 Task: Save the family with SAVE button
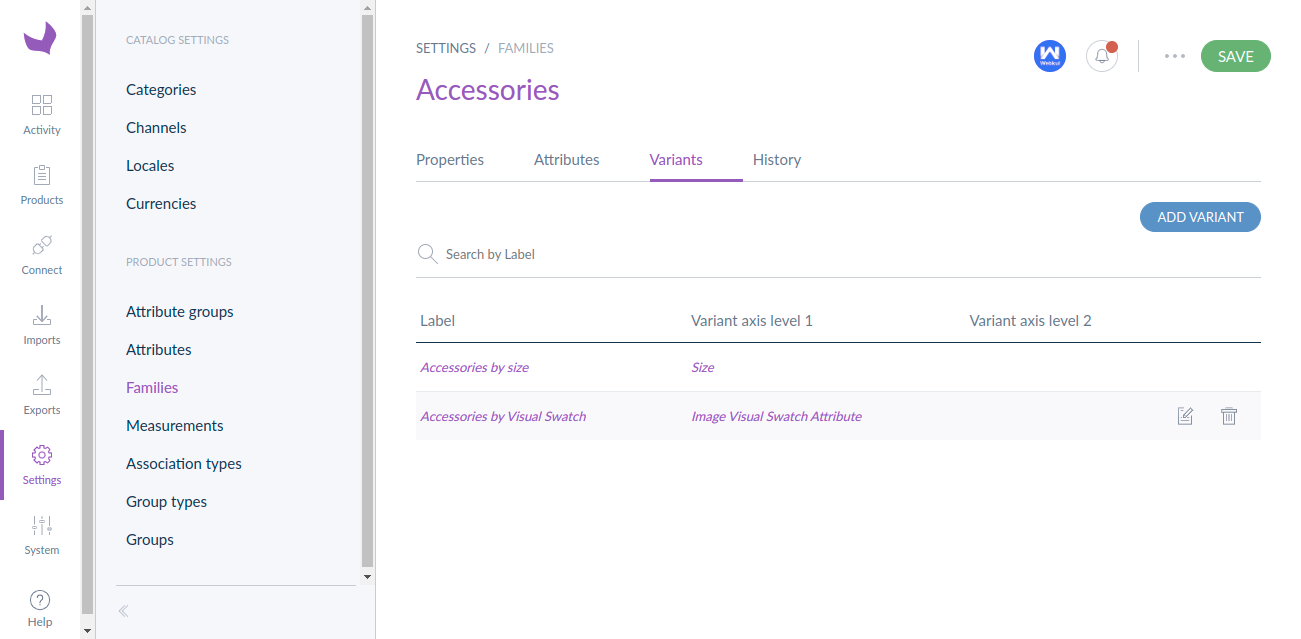click(1236, 56)
